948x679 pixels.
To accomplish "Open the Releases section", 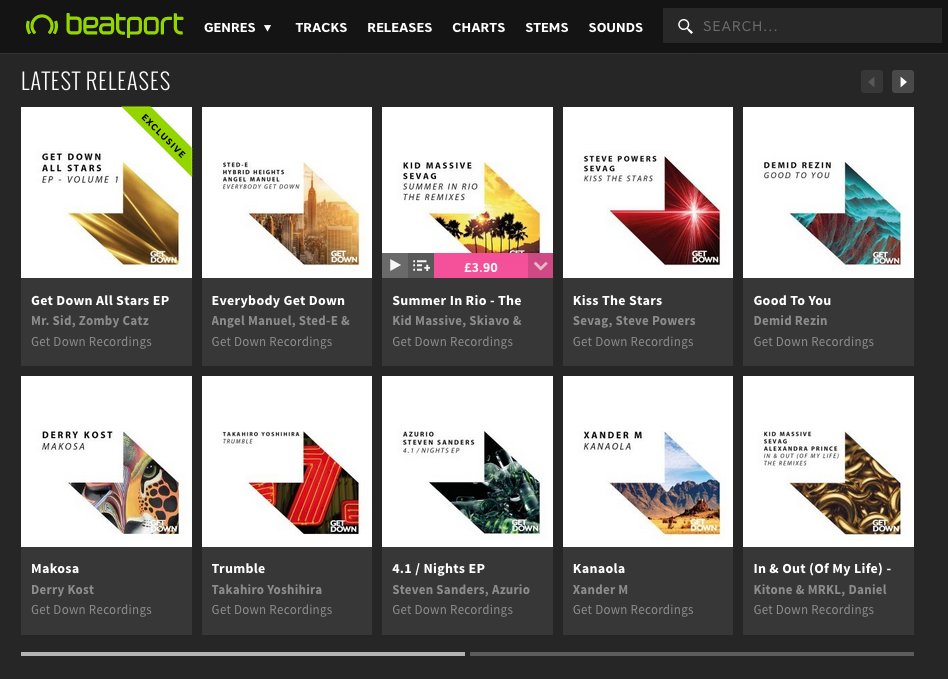I will [400, 27].
